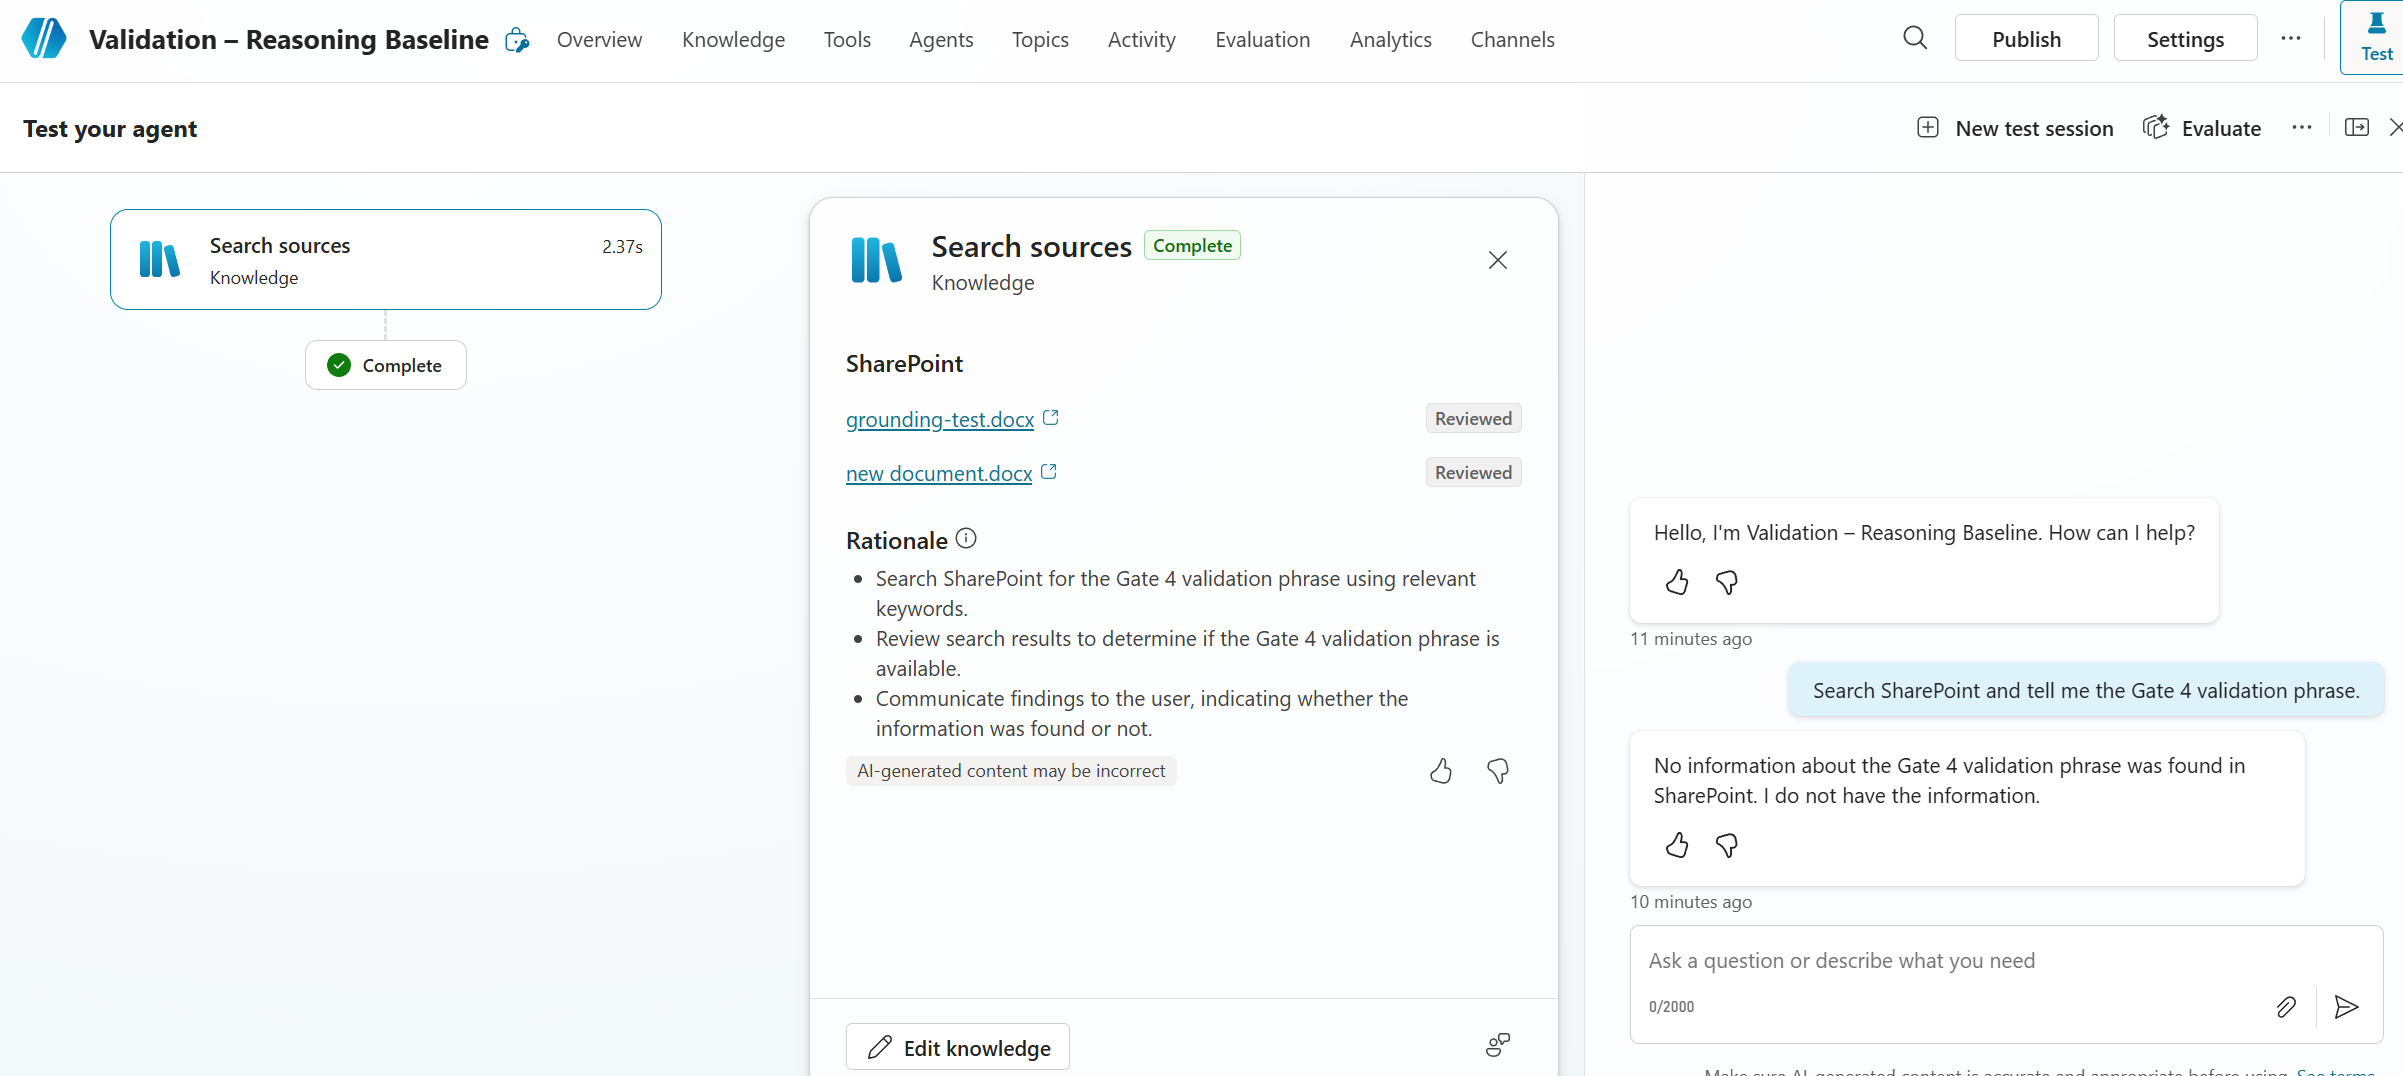Toggle the Test panel button
This screenshot has width=2403, height=1076.
2376,38
